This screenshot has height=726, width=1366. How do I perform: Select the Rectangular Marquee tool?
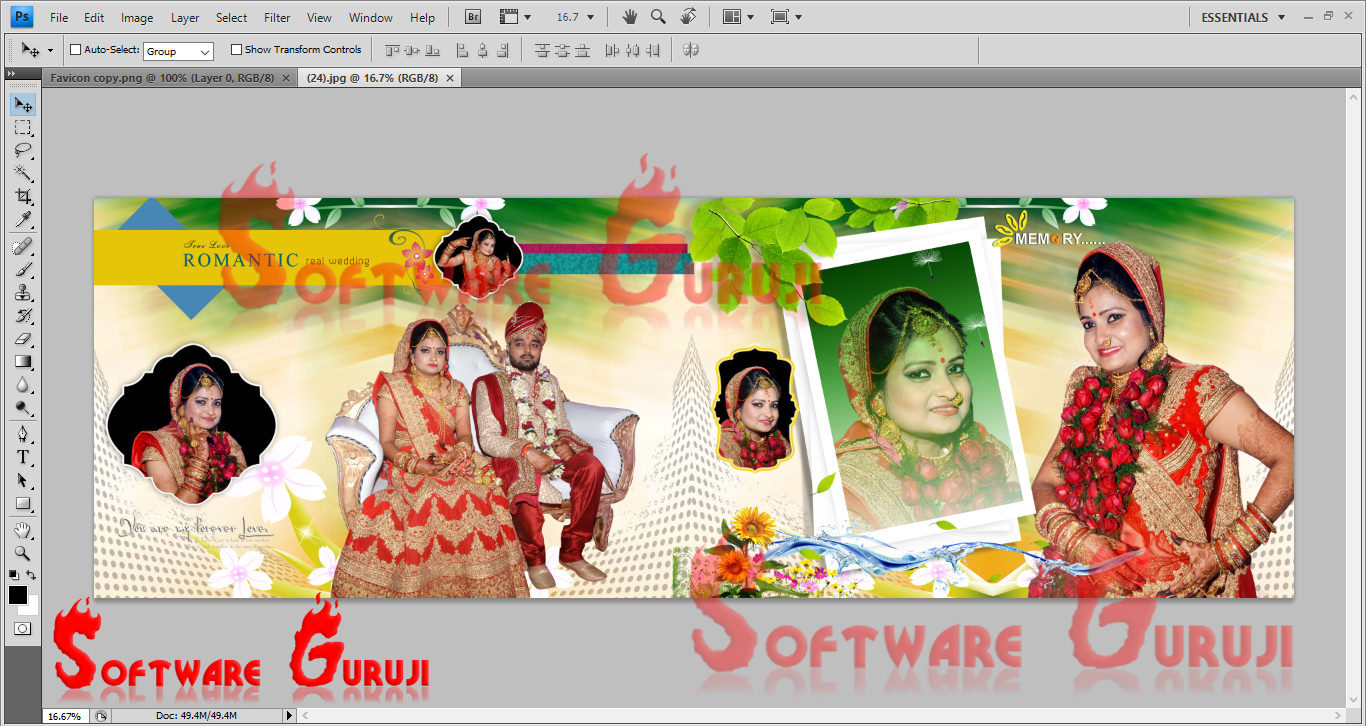(23, 128)
